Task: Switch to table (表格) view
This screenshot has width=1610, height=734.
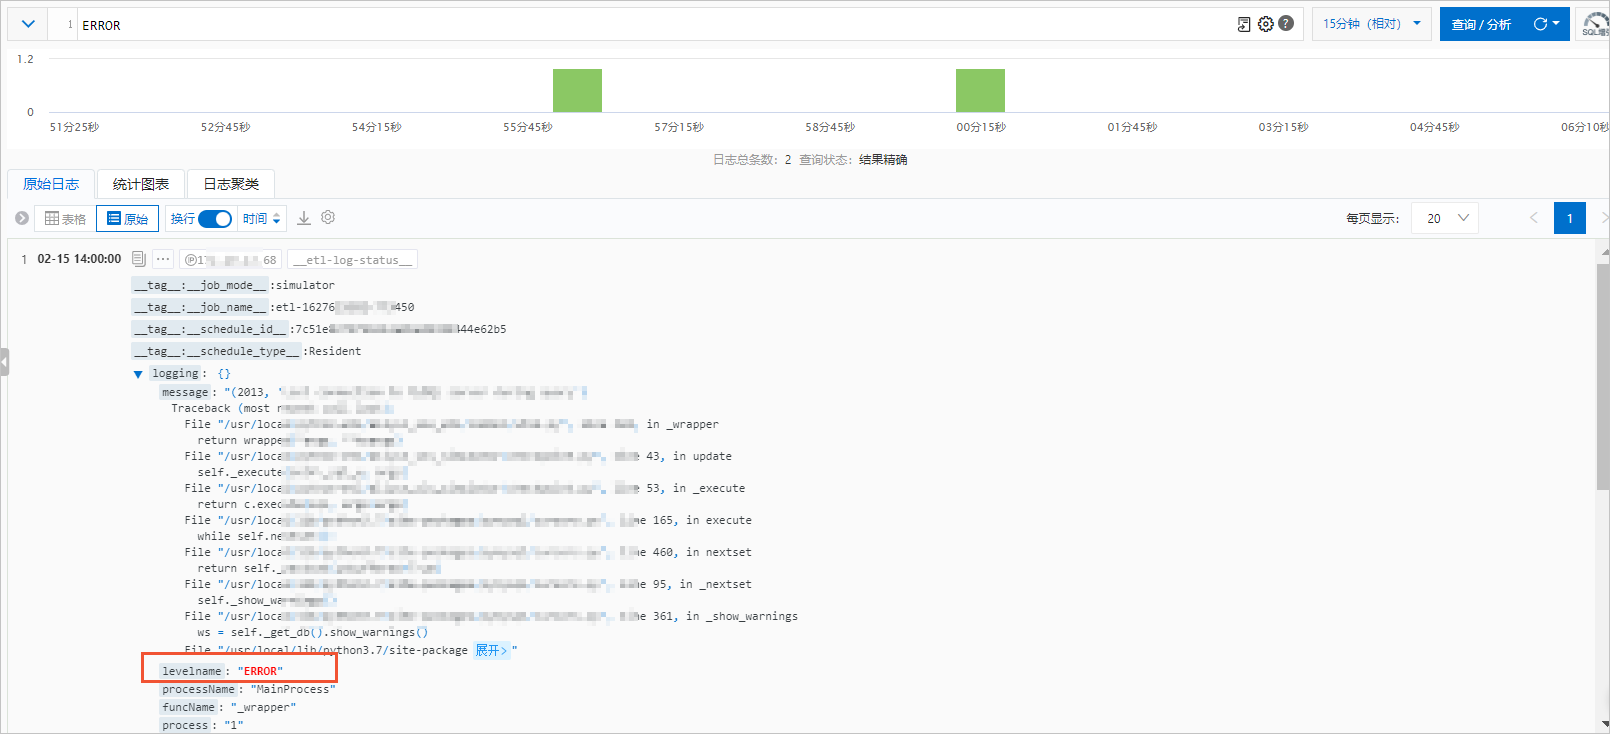Action: [x=65, y=219]
